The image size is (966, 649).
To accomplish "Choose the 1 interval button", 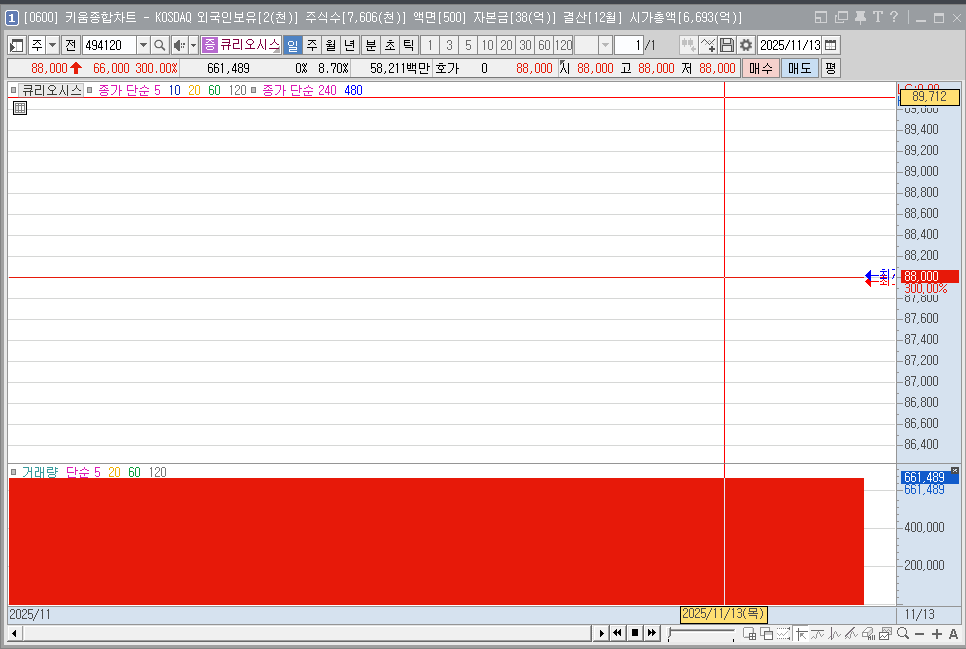I will (x=430, y=45).
